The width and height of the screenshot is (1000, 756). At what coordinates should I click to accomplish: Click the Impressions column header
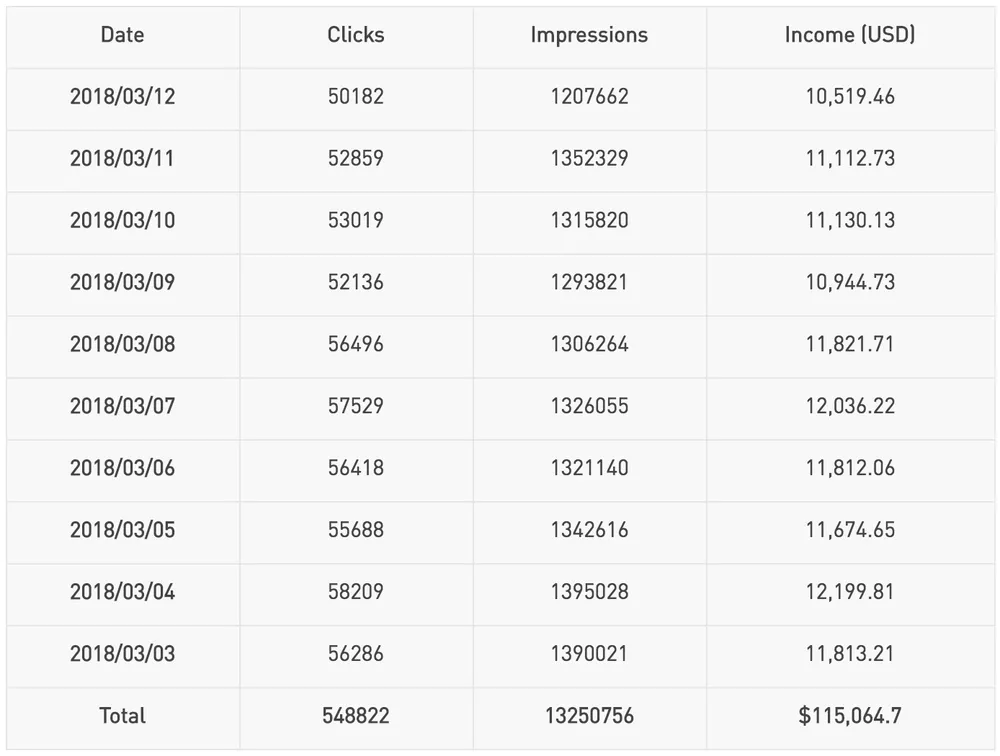point(589,35)
